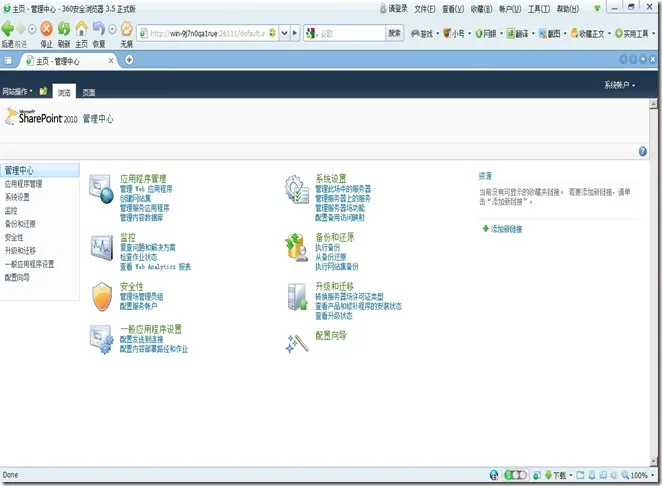
Task: Expand the back history dropdown arrow
Action: (x=32, y=29)
